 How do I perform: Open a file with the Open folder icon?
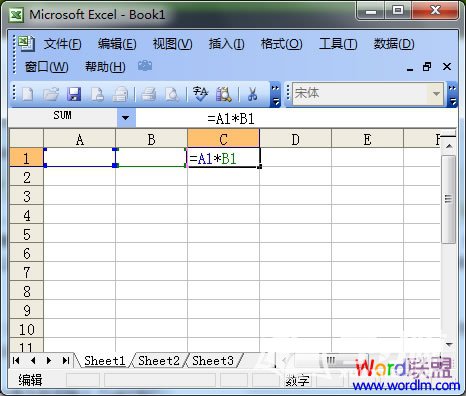click(51, 94)
